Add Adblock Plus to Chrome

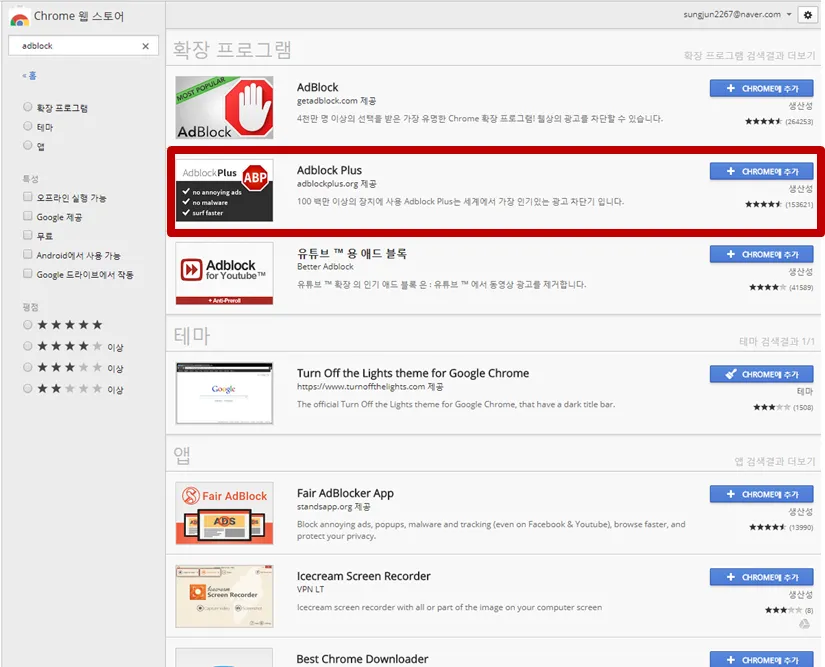click(x=761, y=171)
